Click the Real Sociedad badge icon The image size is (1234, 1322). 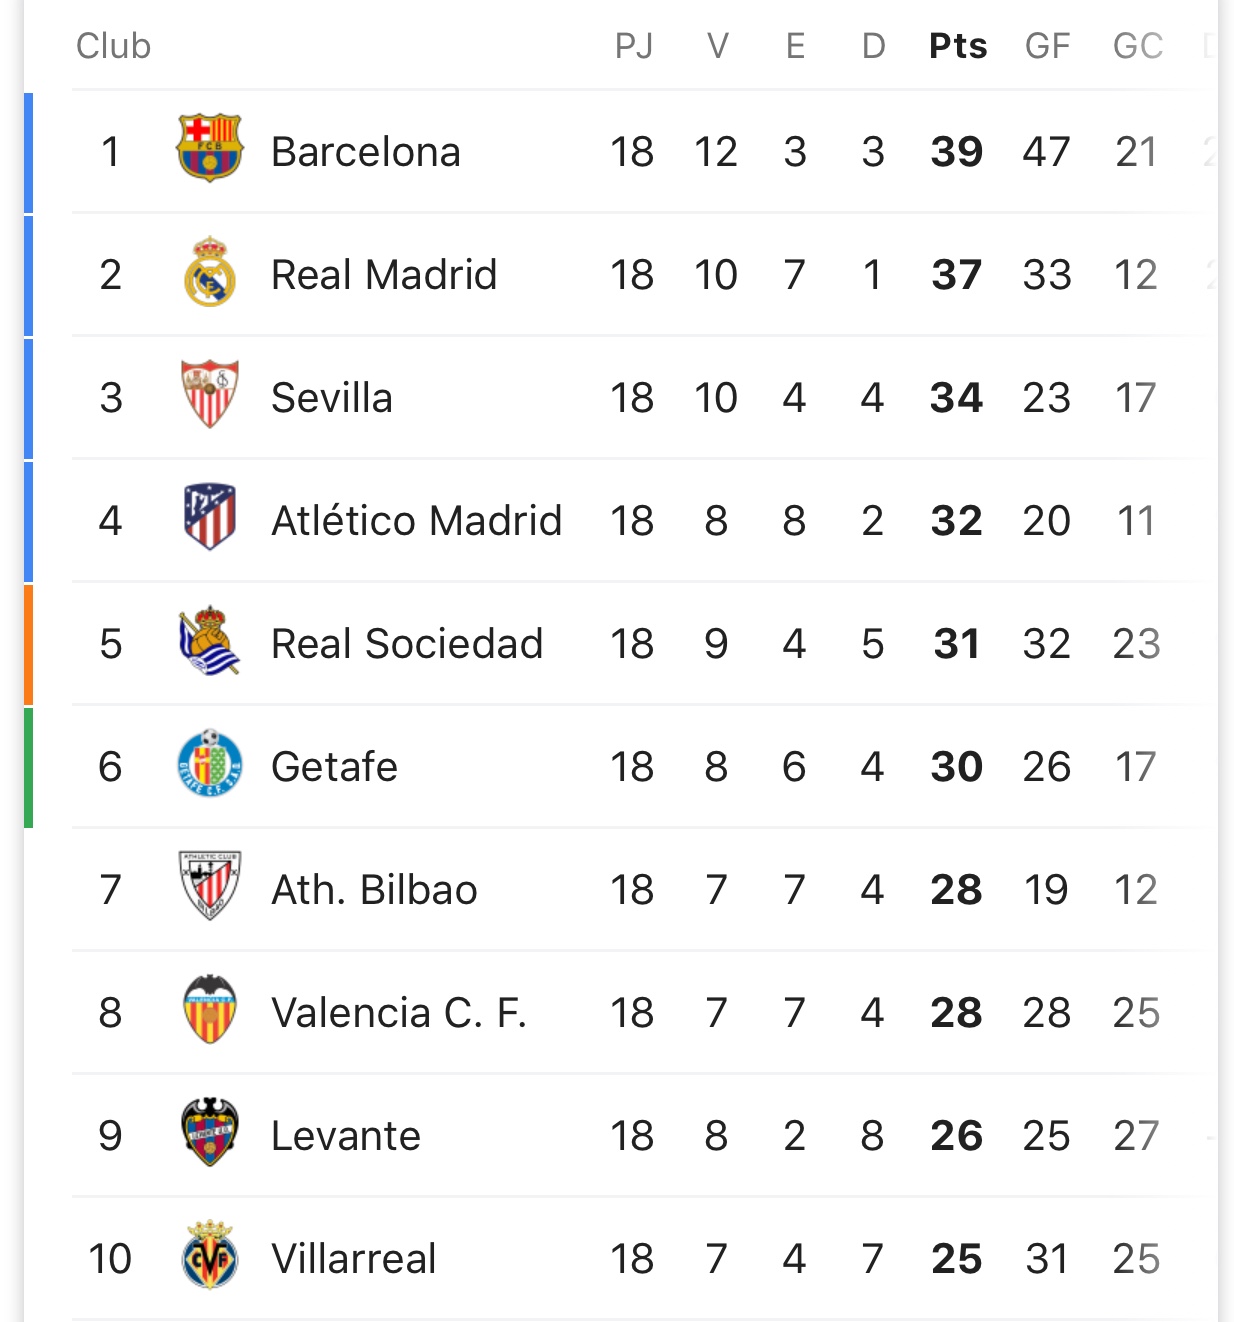click(x=209, y=640)
